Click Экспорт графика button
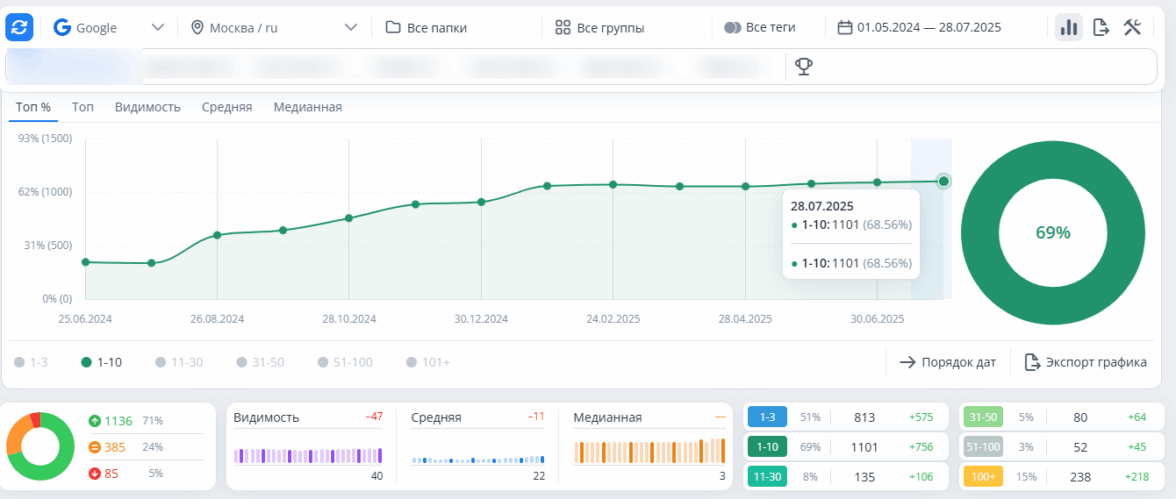The height and width of the screenshot is (499, 1176). click(1085, 362)
